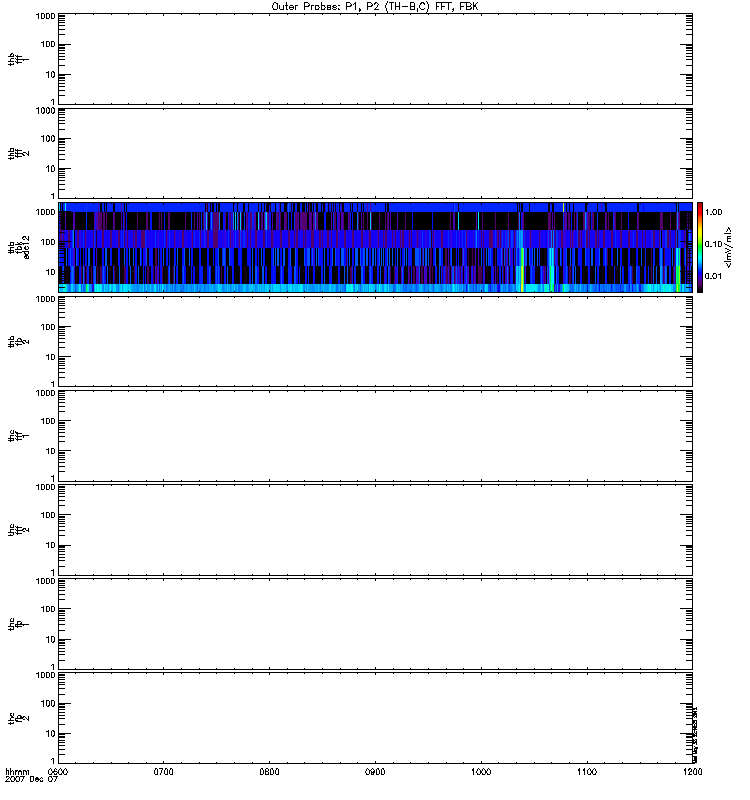Click the 'thc fff 2' panel label
The width and height of the screenshot is (750, 800).
[x=18, y=530]
